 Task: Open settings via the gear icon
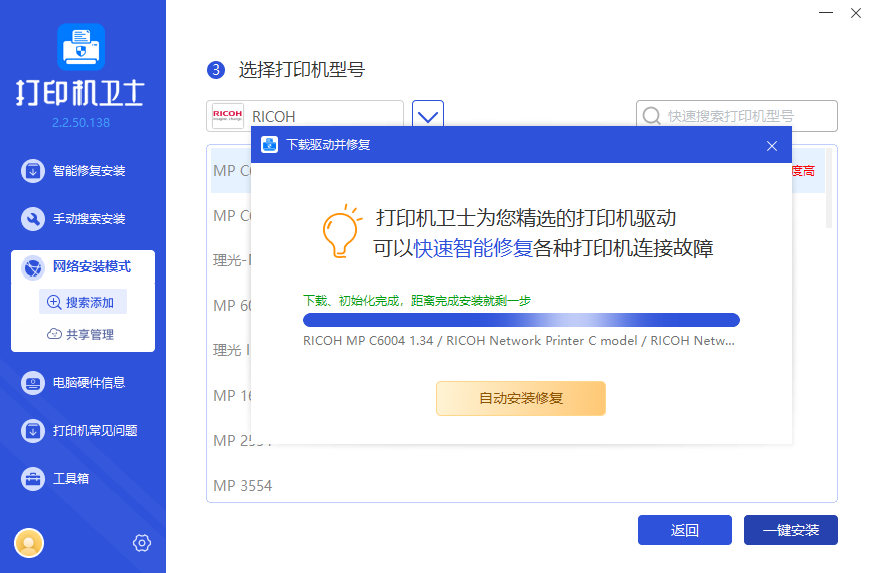pos(142,543)
